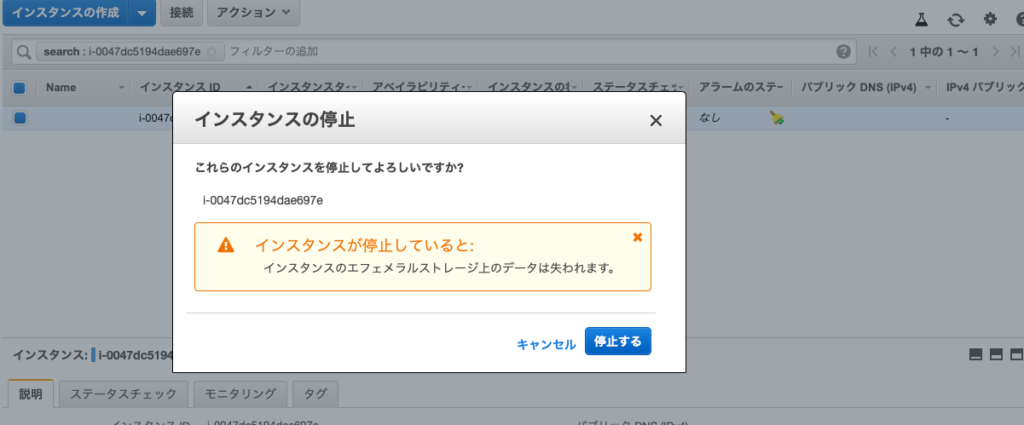Expand the アクション dropdown menu
Image resolution: width=1024 pixels, height=425 pixels.
(253, 13)
